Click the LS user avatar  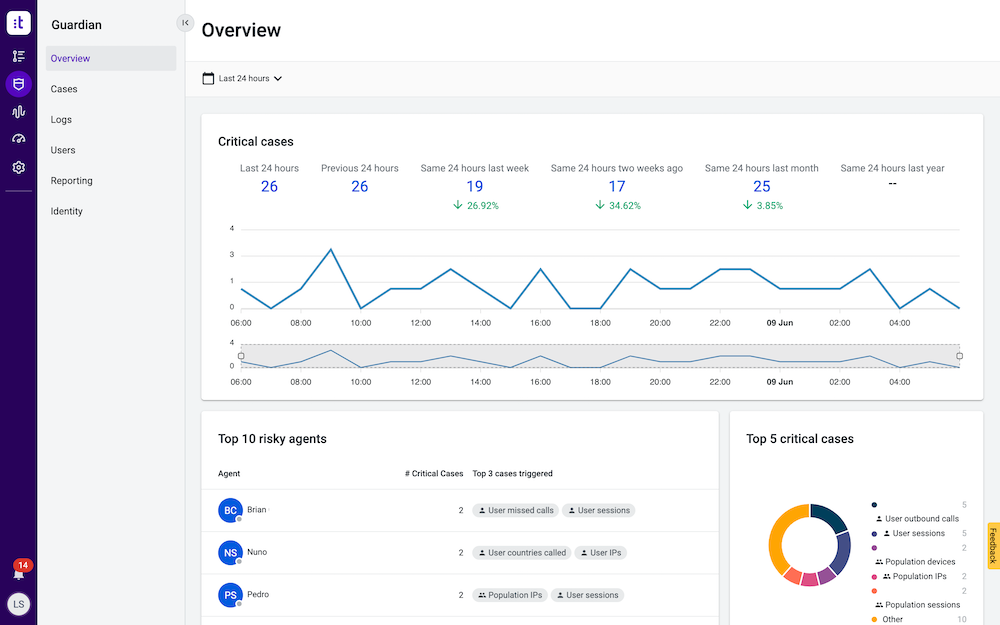pyautogui.click(x=18, y=604)
